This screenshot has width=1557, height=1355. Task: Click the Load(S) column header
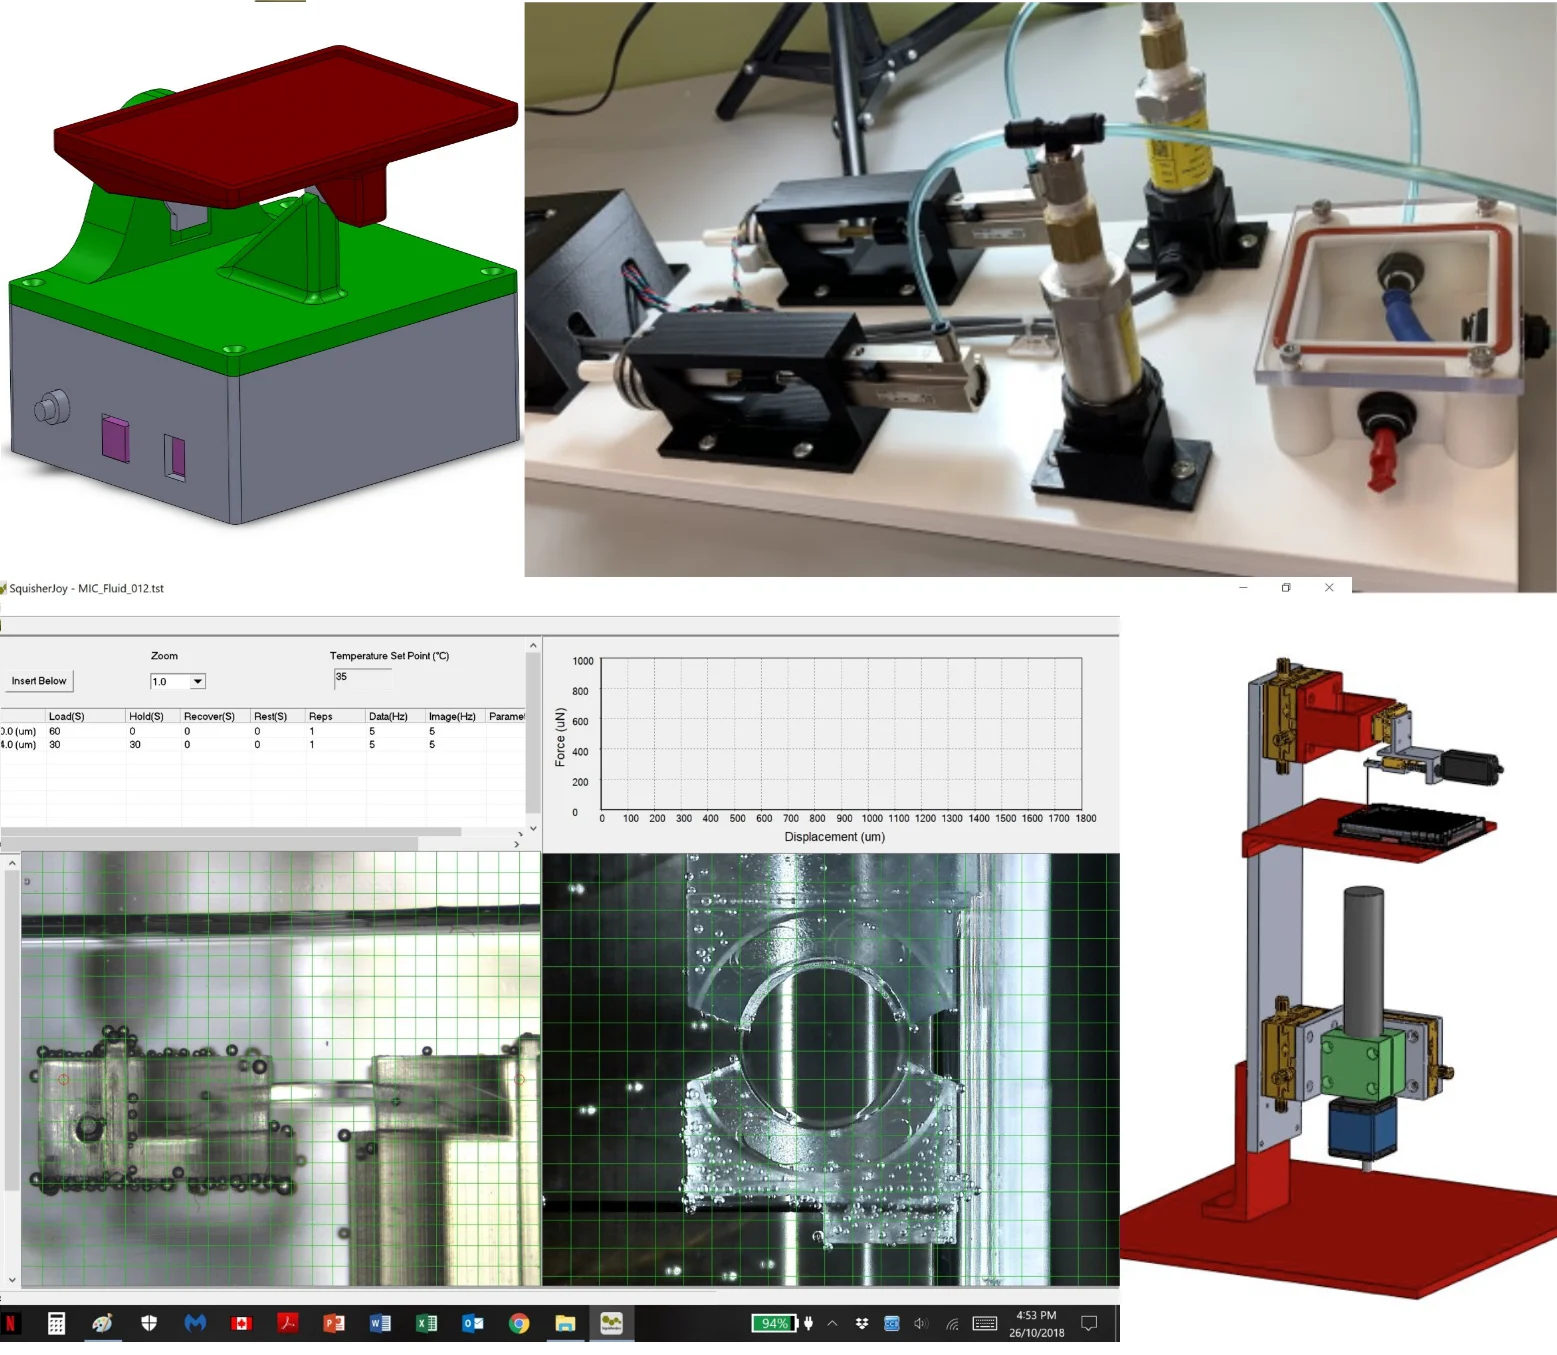(86, 716)
